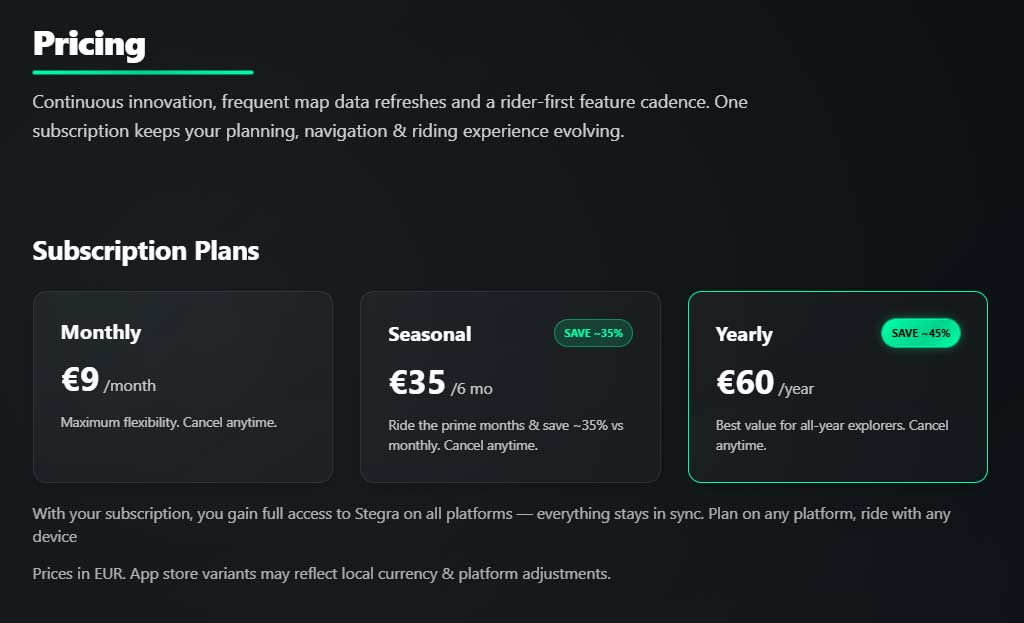Click the "Continuous innovation" intro paragraph

[x=389, y=116]
